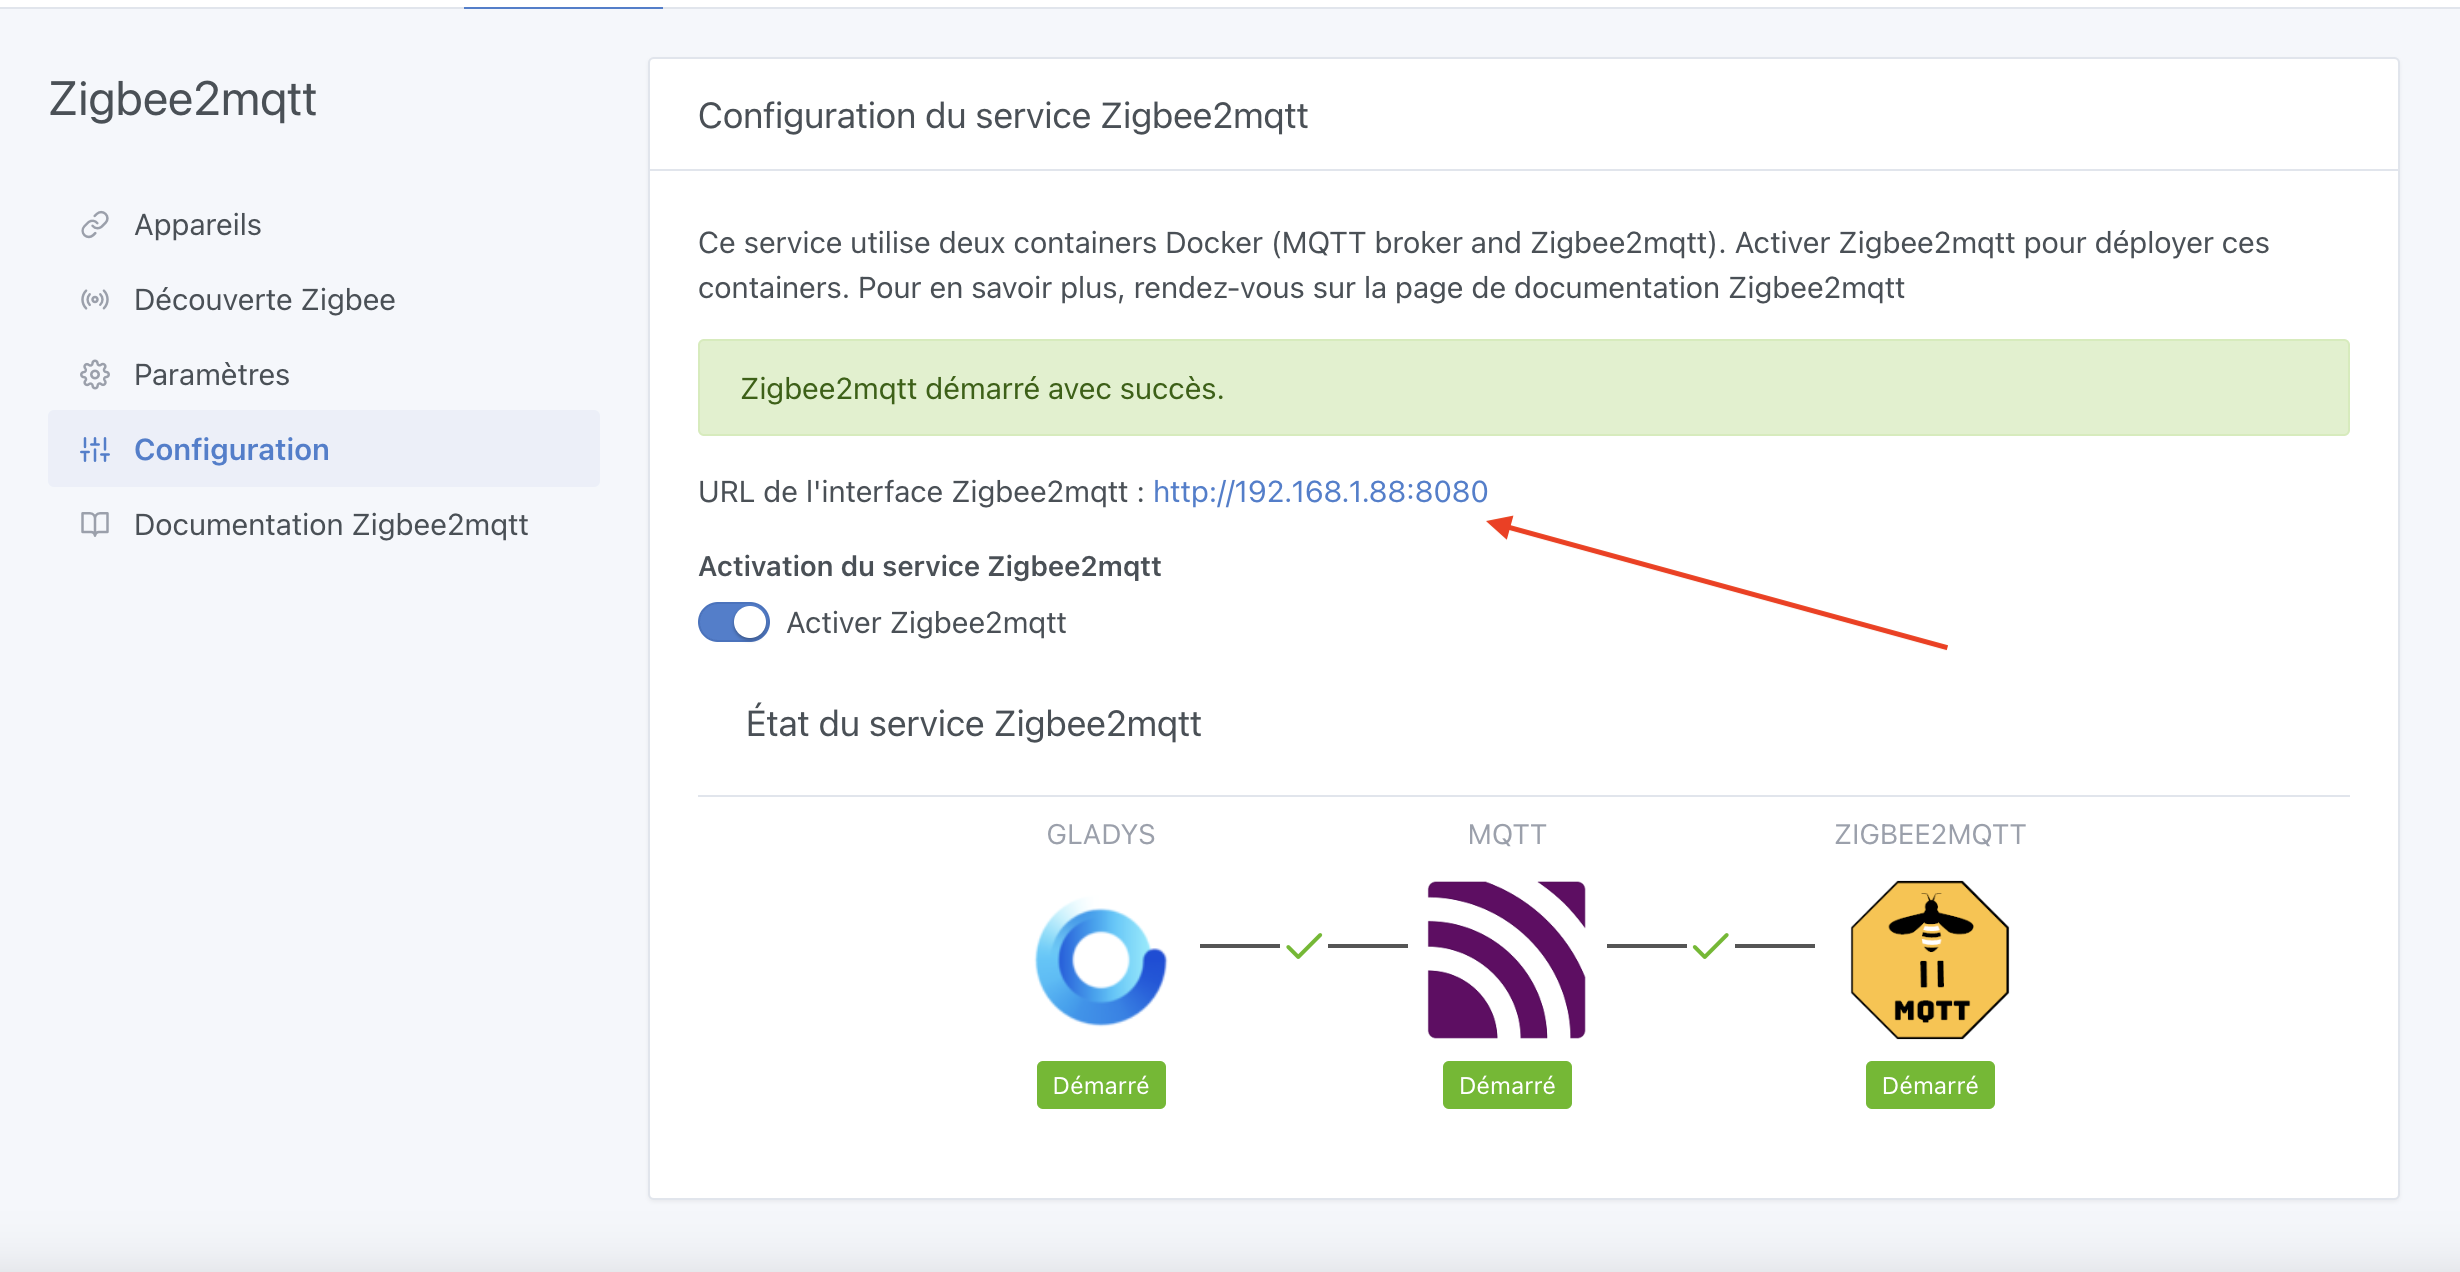
Task: Click the Démarré badge under ZIGBEE2MQTT
Action: click(x=1928, y=1084)
